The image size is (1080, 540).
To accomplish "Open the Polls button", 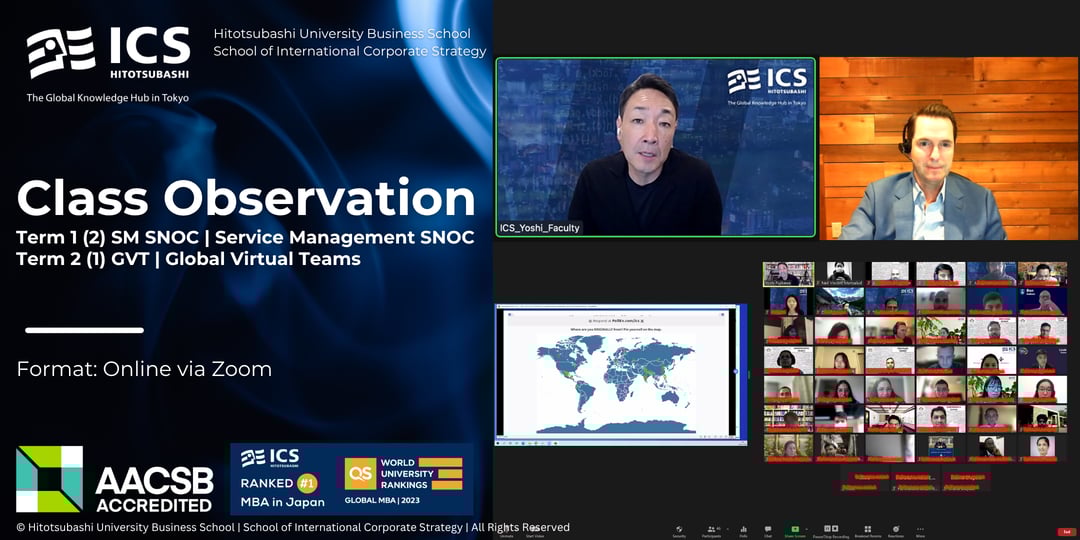I will pos(743,531).
